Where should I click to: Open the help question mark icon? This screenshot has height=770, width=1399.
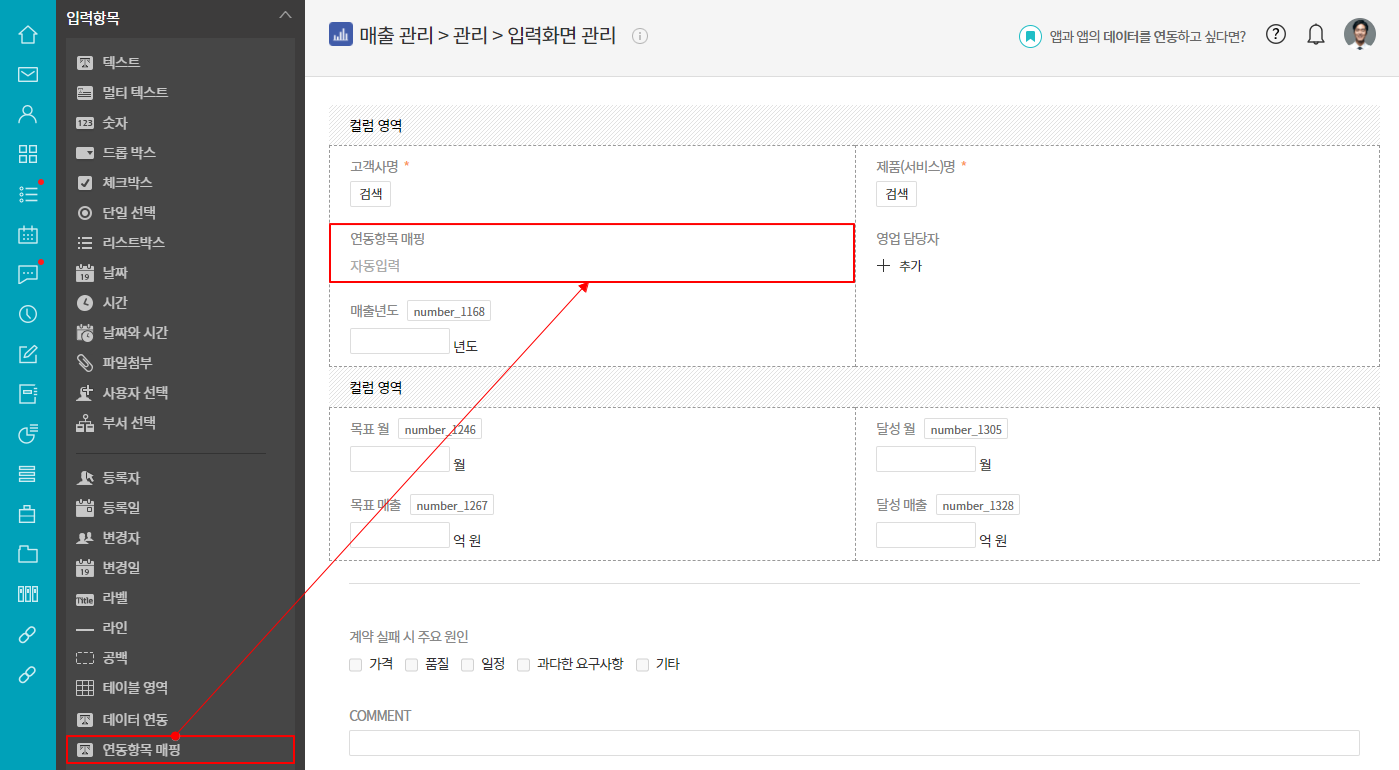click(1275, 34)
